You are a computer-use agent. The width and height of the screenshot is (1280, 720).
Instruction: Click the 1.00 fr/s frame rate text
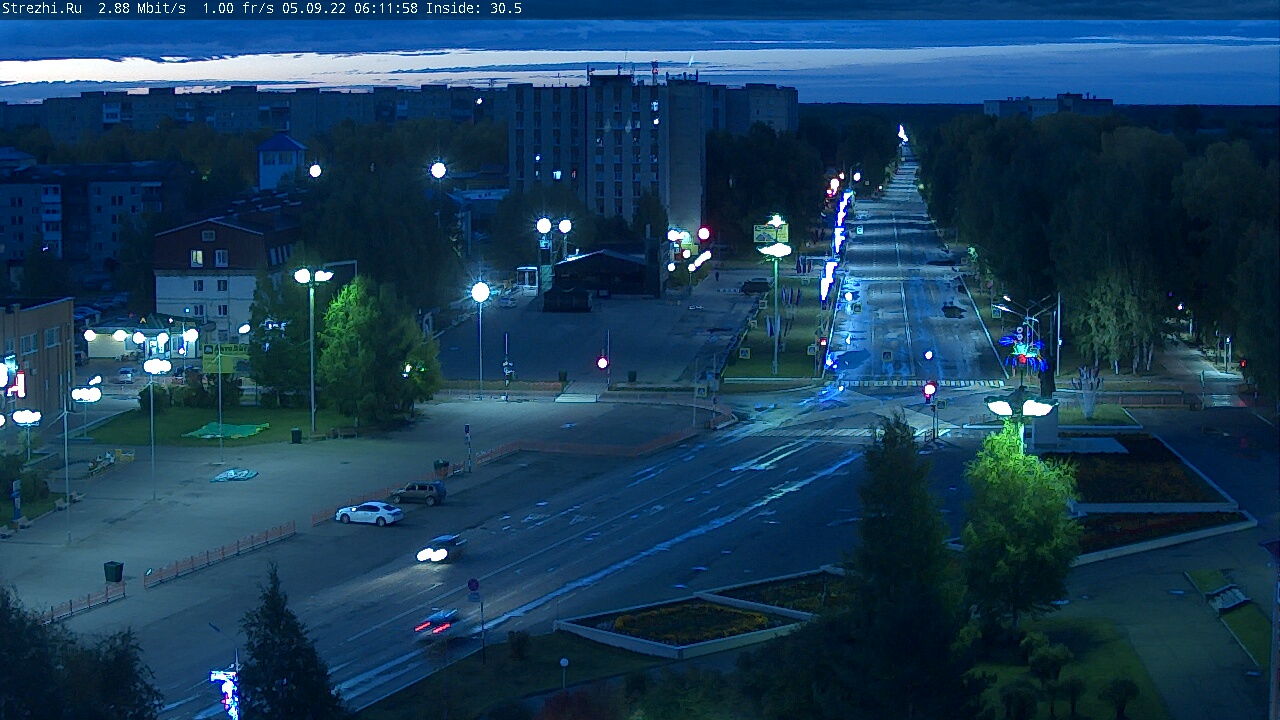pyautogui.click(x=238, y=8)
